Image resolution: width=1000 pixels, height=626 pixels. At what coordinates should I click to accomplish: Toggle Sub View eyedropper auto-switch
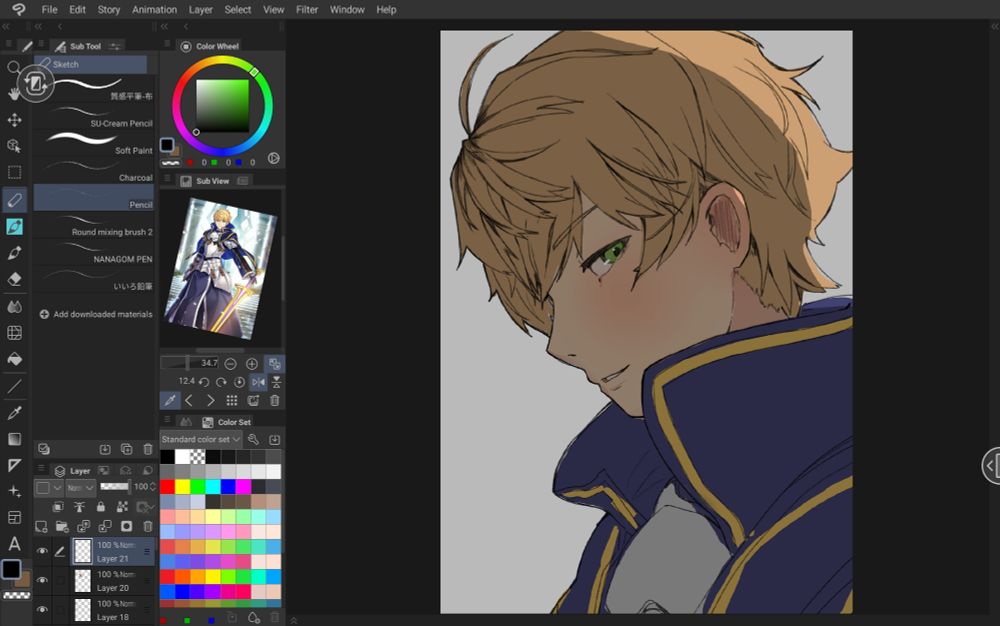click(170, 400)
